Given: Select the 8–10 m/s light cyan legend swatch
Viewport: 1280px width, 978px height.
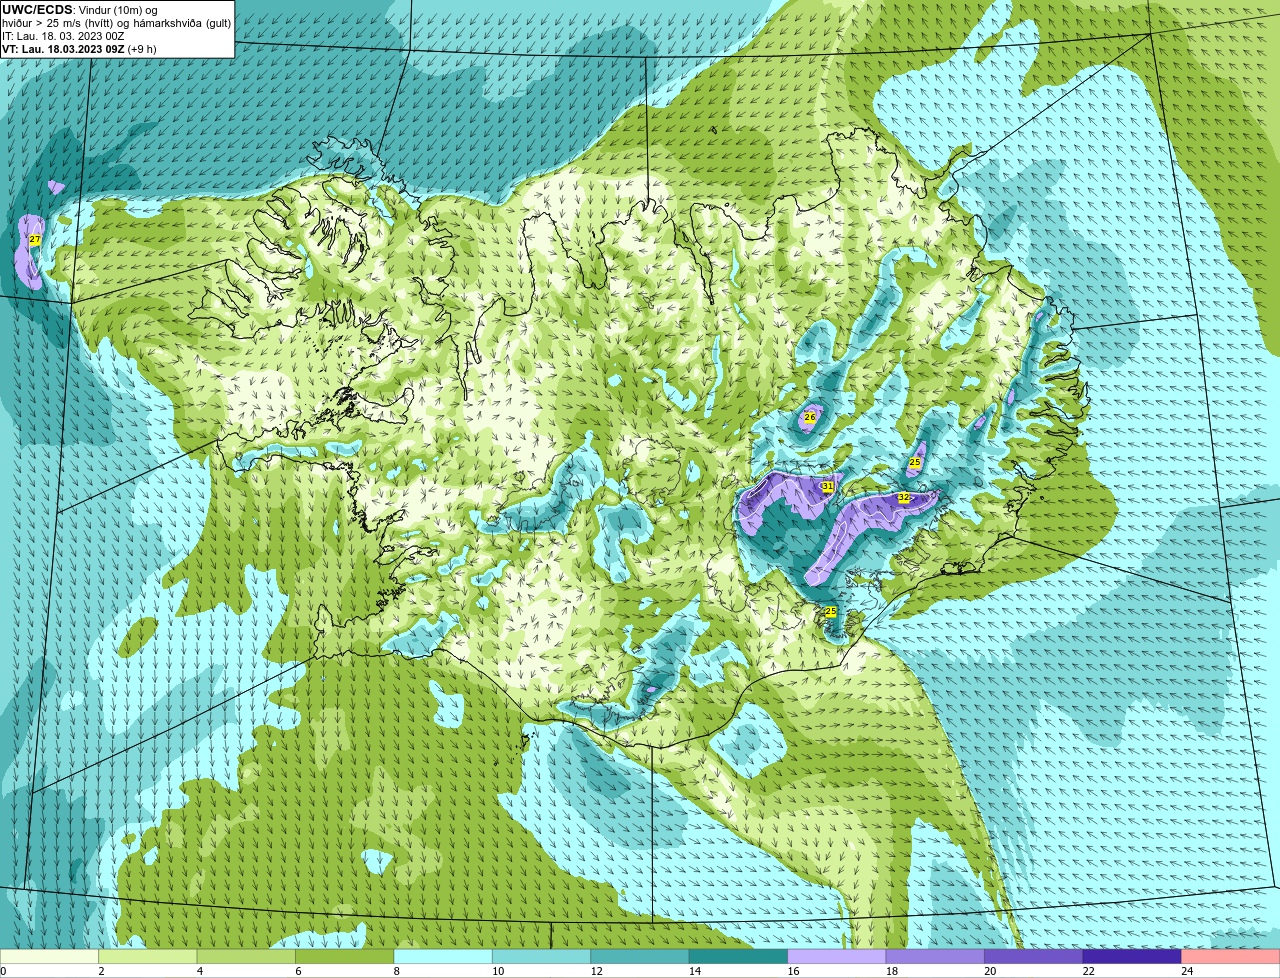Looking at the screenshot, I should [x=443, y=957].
